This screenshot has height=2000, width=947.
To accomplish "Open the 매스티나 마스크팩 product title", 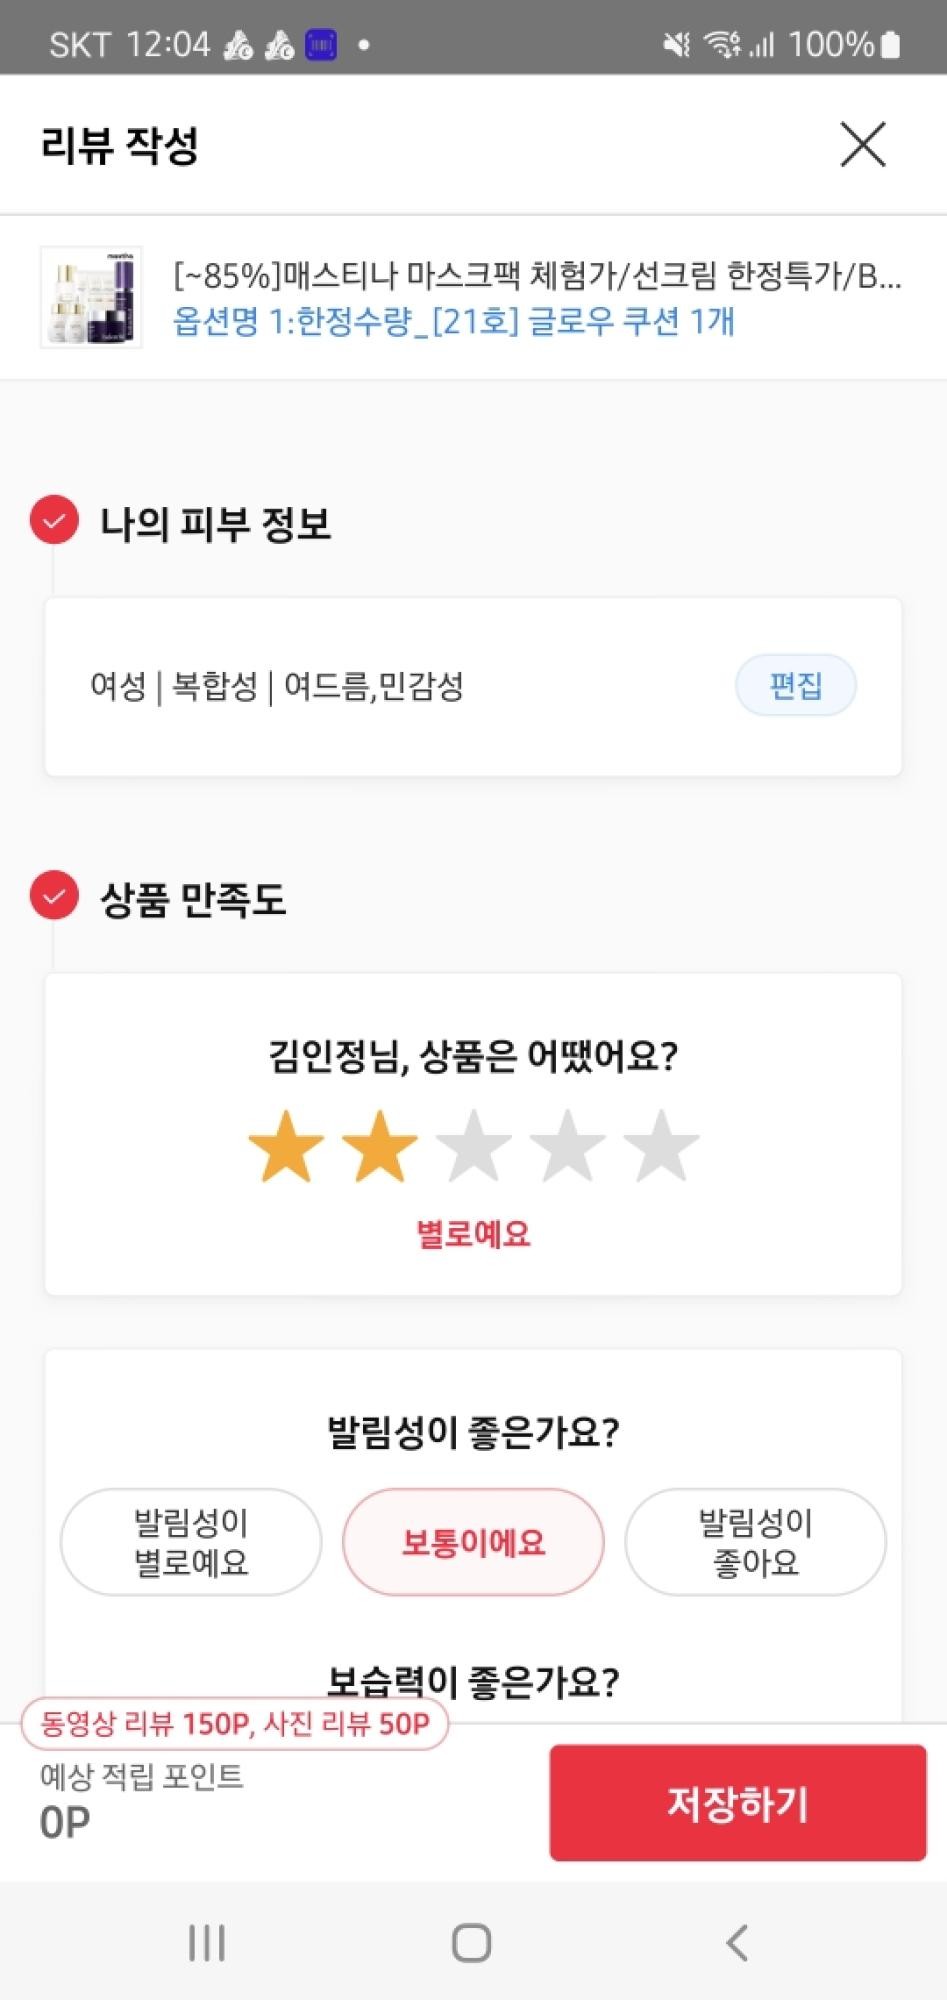I will [537, 275].
